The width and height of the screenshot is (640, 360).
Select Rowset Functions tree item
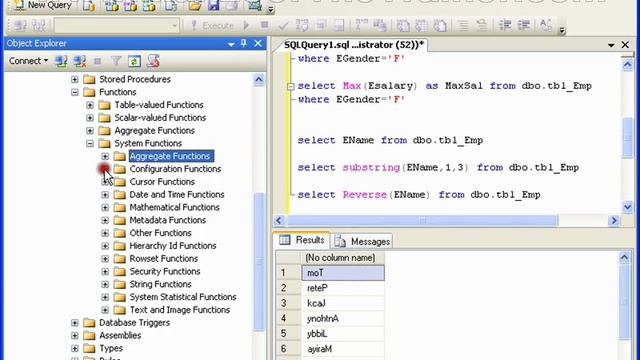[163, 259]
